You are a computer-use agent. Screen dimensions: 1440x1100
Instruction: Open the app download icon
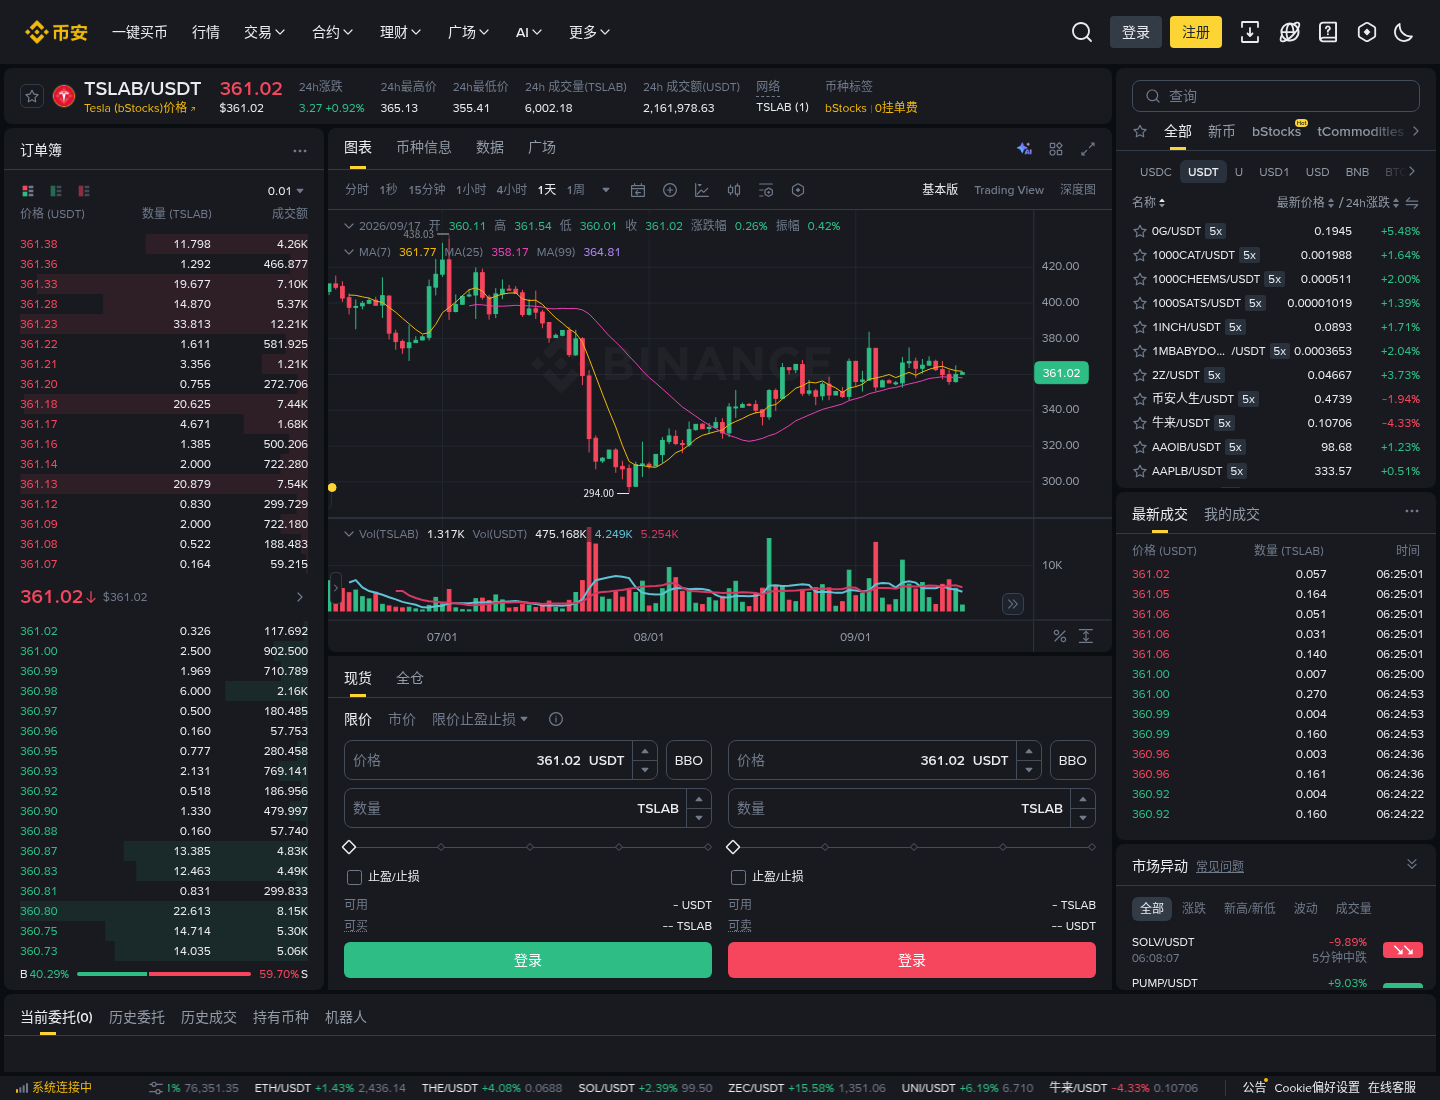tap(1250, 32)
